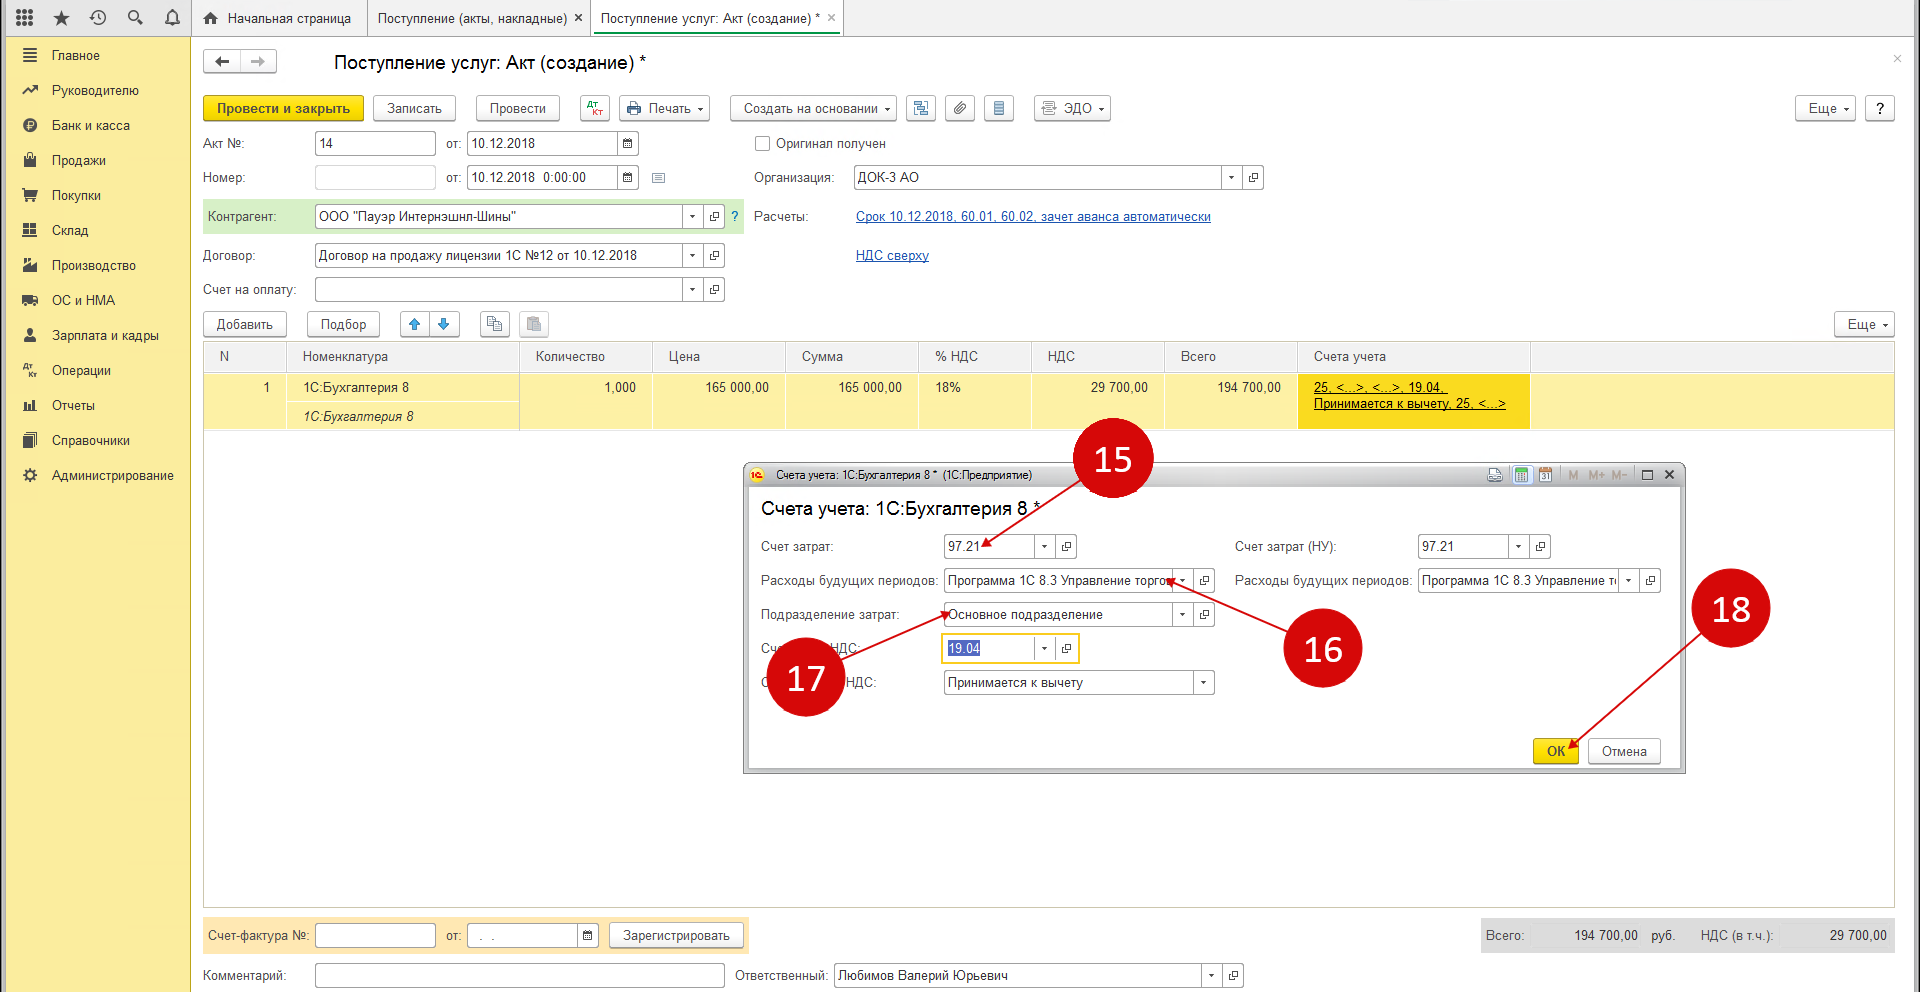Image resolution: width=1920 pixels, height=992 pixels.
Task: Open calculator icon in Счета учета dialog
Action: click(1521, 475)
